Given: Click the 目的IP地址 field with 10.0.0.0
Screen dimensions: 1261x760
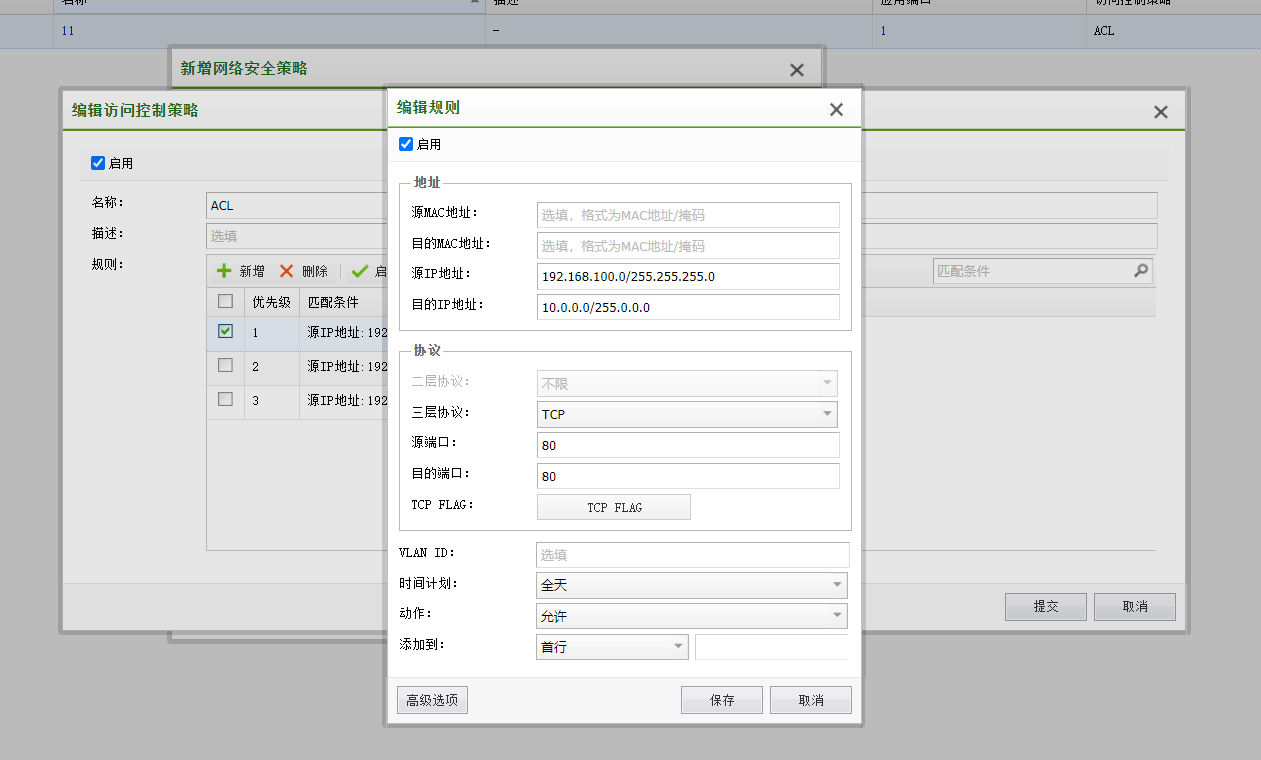Looking at the screenshot, I should 688,307.
